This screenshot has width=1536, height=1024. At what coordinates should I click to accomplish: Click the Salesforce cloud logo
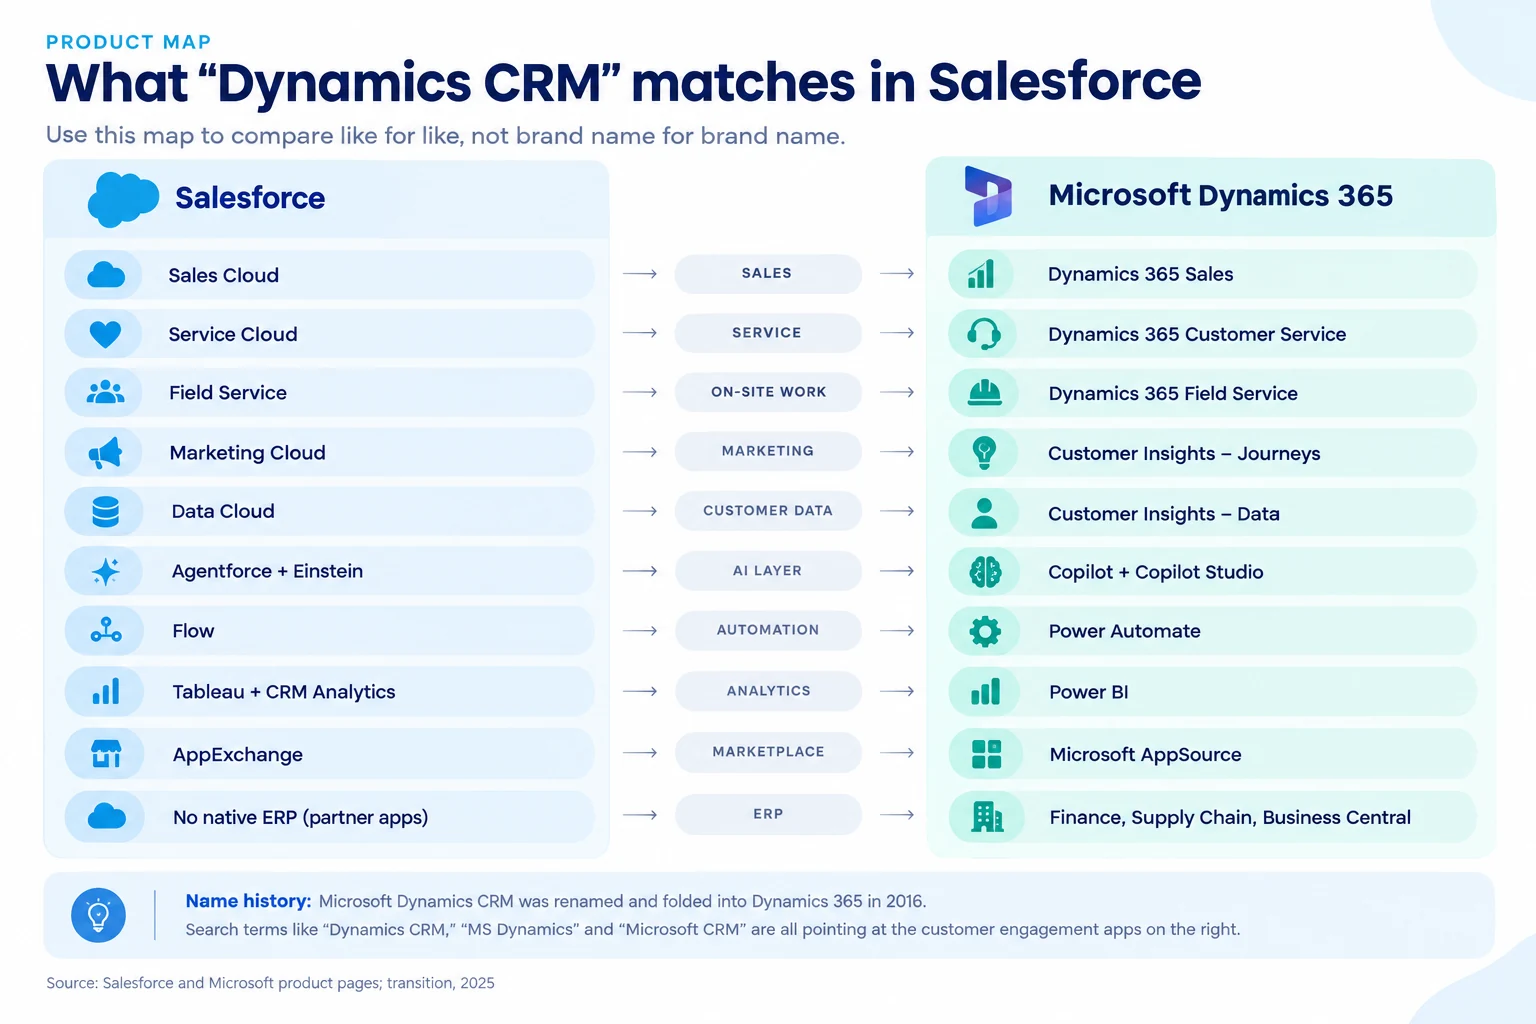[123, 198]
